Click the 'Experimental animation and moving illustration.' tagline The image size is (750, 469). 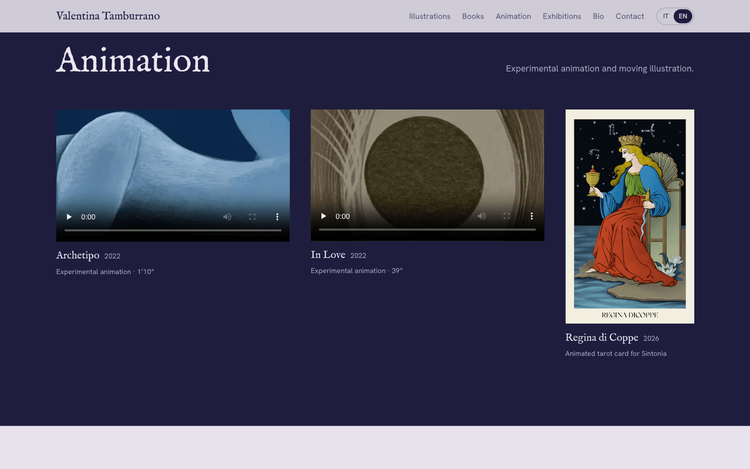(599, 68)
